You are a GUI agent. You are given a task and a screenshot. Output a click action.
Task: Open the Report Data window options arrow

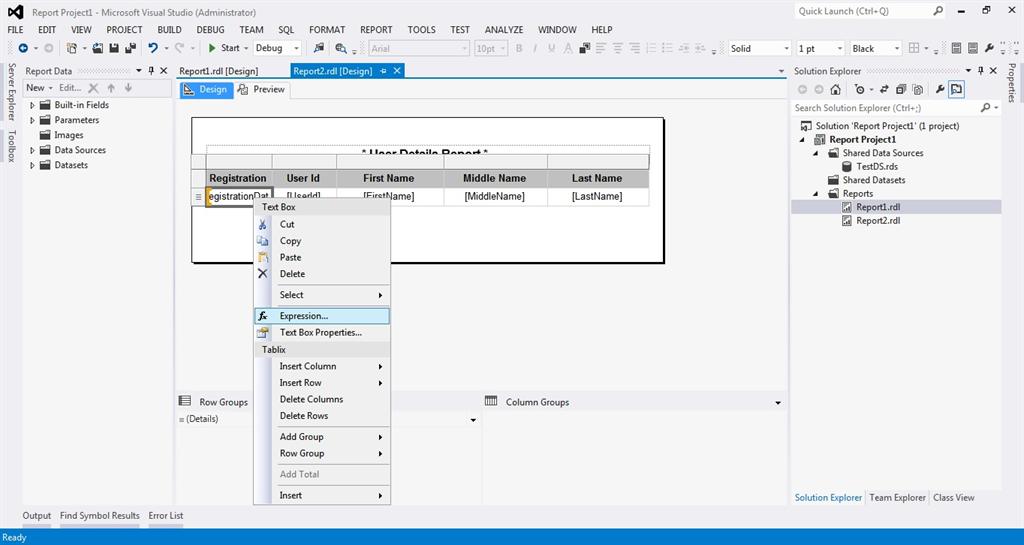coord(138,70)
